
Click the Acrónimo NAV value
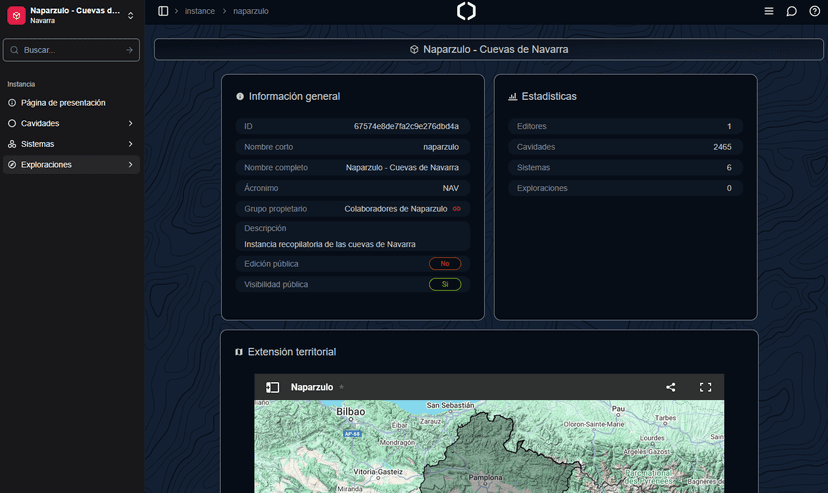450,188
